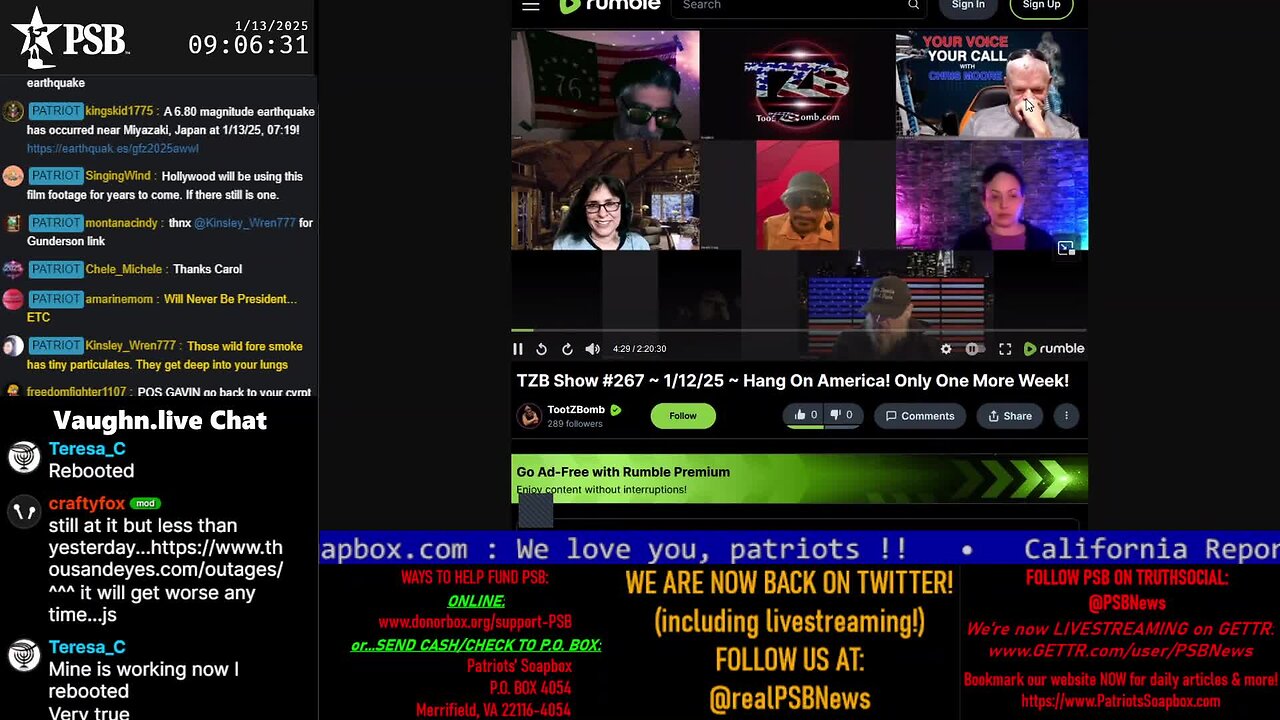Select username Chele_Michele in chat

123,269
